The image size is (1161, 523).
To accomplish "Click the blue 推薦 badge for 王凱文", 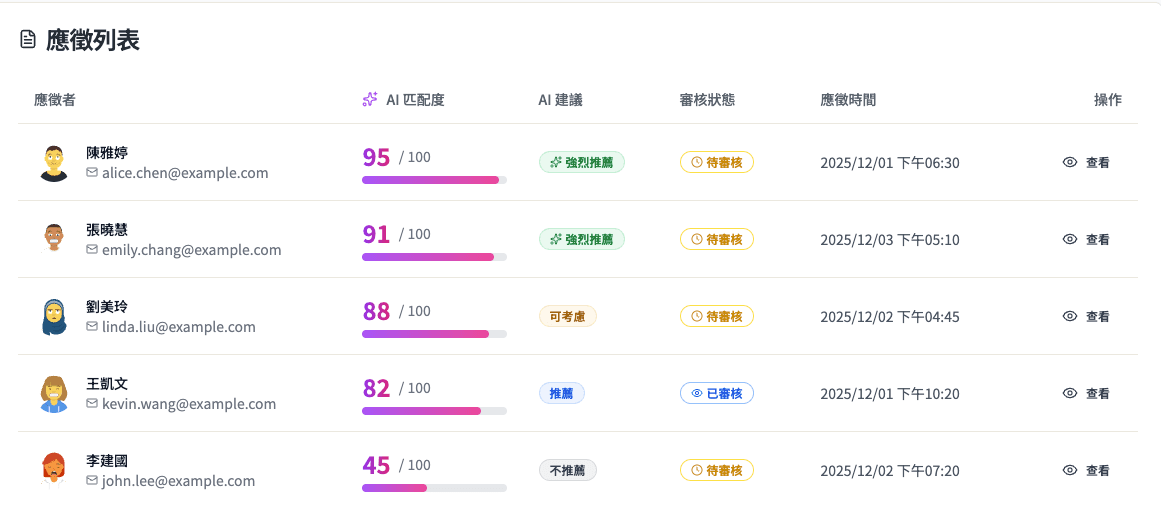I will [562, 393].
